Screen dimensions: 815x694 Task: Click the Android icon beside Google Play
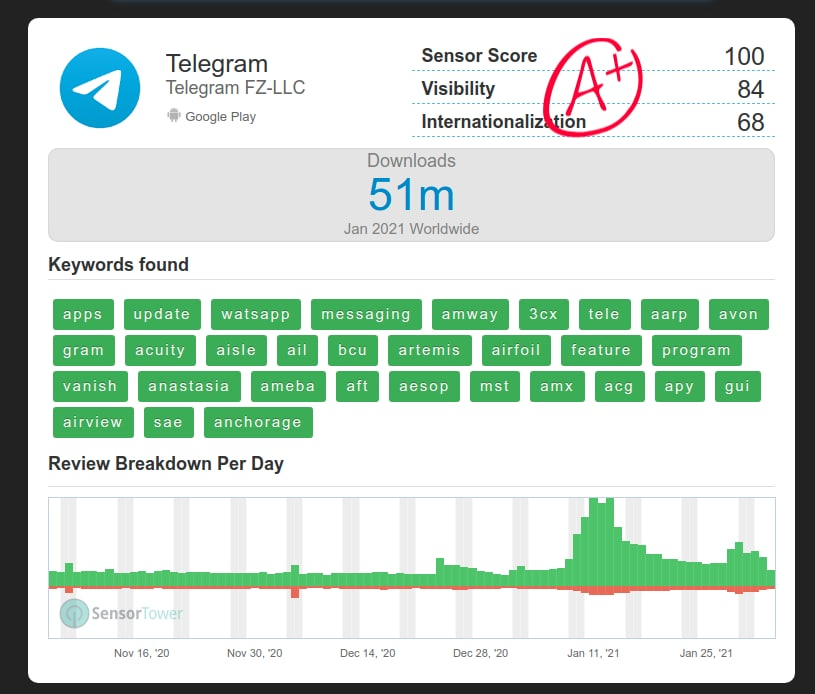tap(174, 115)
